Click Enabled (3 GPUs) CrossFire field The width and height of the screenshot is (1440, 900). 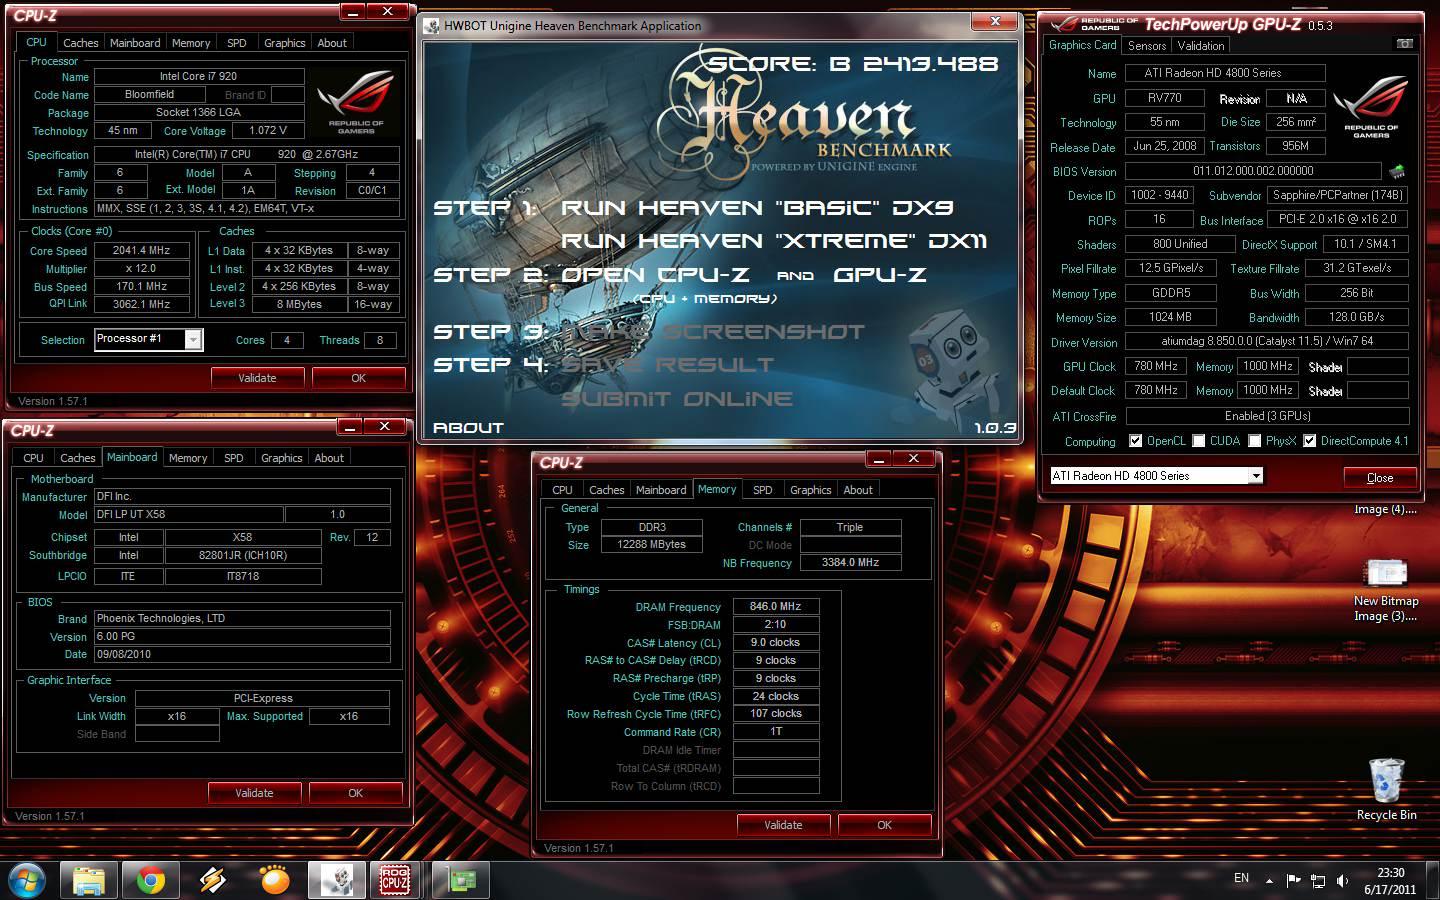point(1267,416)
